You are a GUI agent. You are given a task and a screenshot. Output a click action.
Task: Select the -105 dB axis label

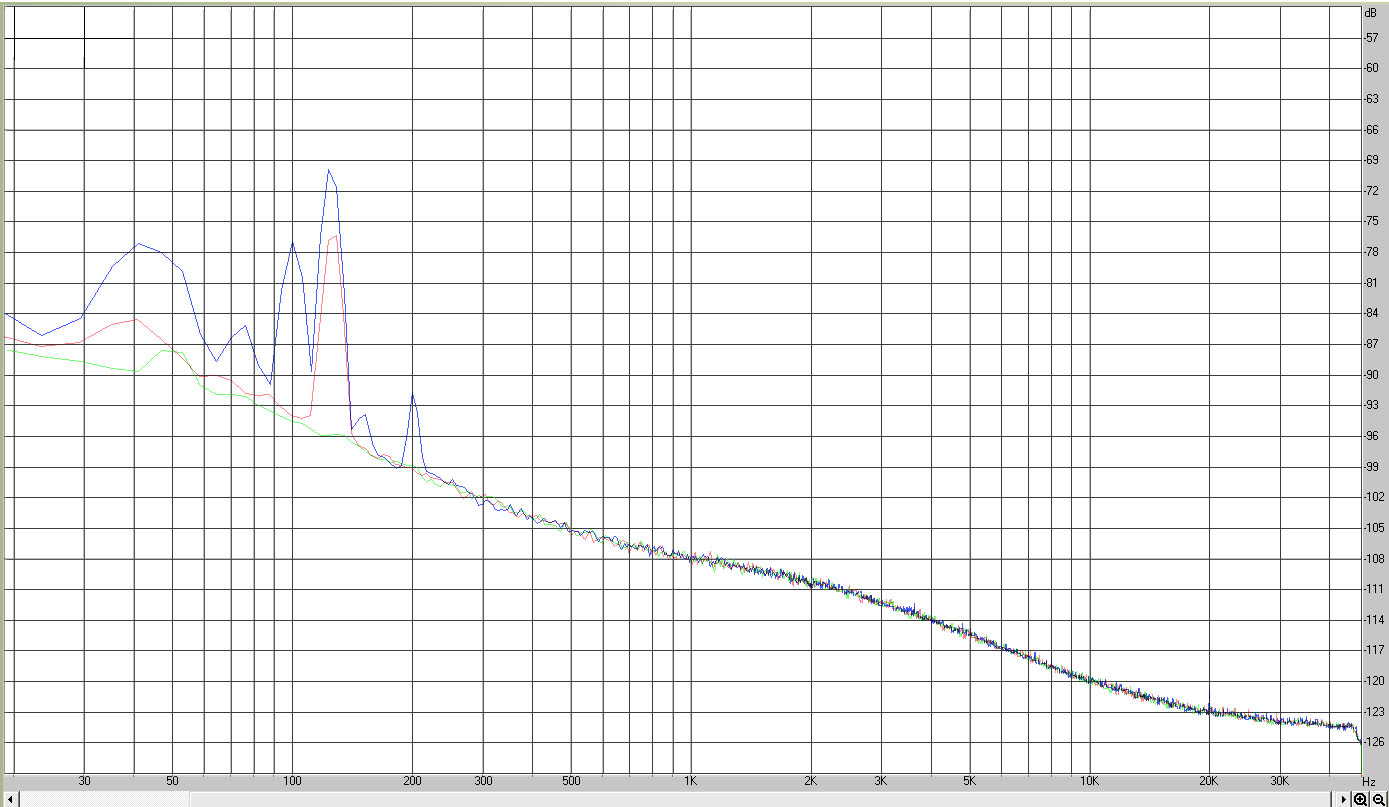pyautogui.click(x=1374, y=528)
